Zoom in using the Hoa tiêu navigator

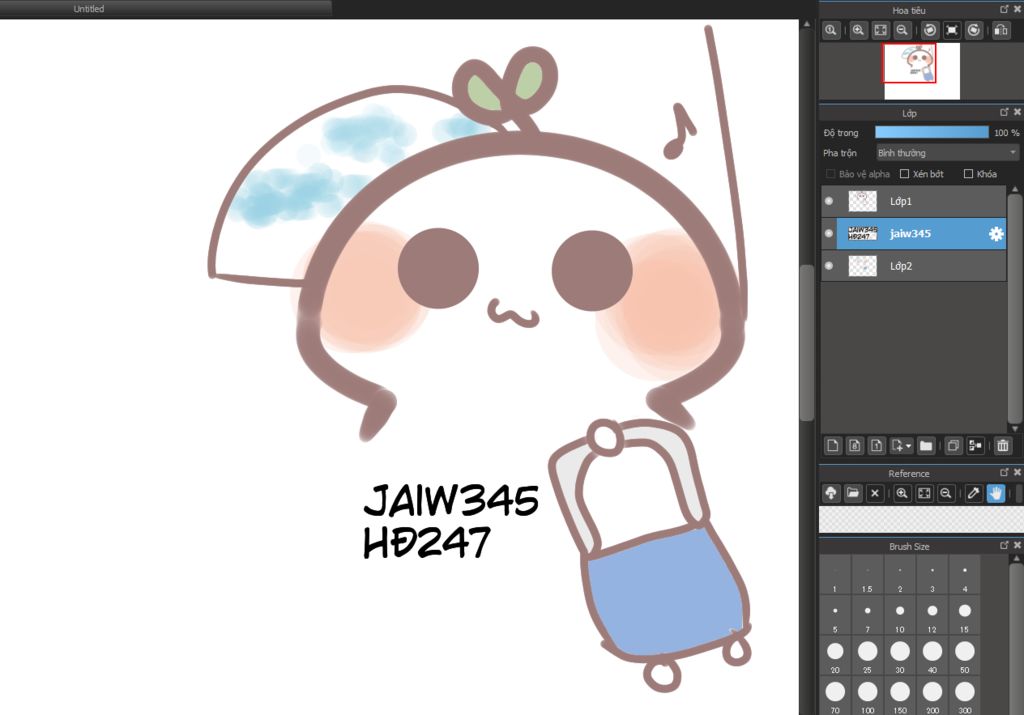tap(858, 30)
